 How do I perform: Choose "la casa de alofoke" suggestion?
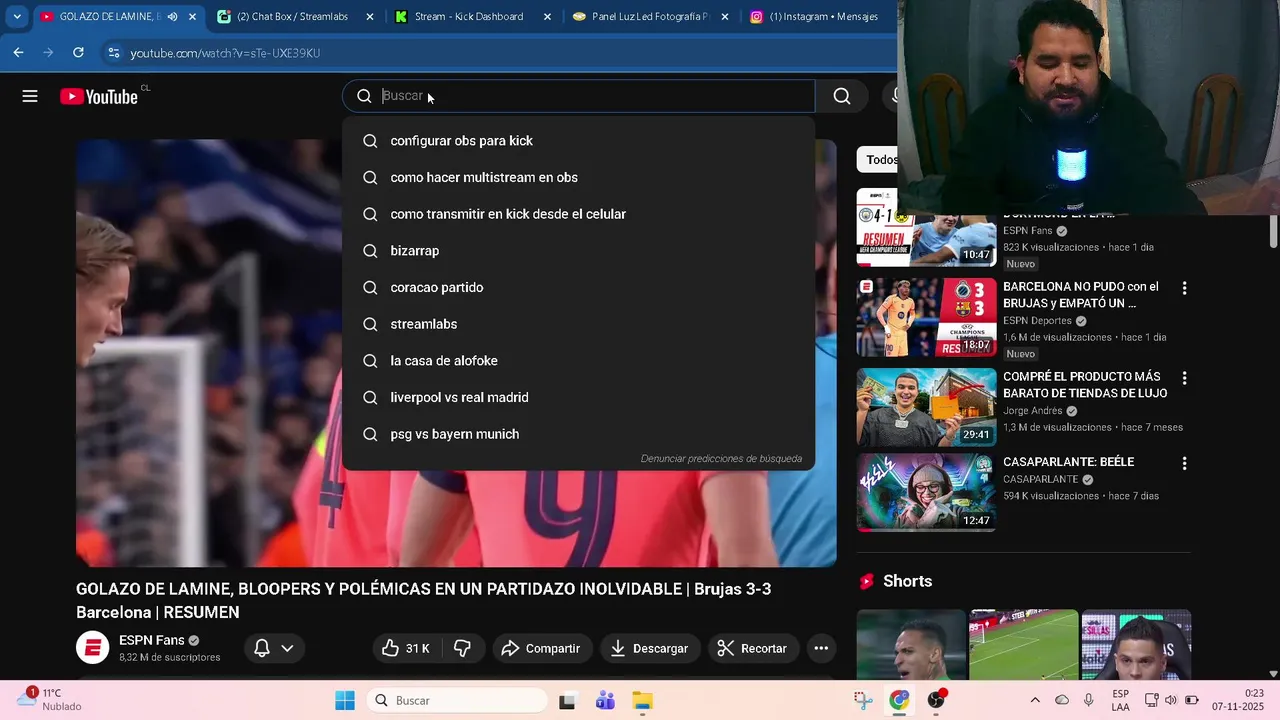click(x=578, y=361)
